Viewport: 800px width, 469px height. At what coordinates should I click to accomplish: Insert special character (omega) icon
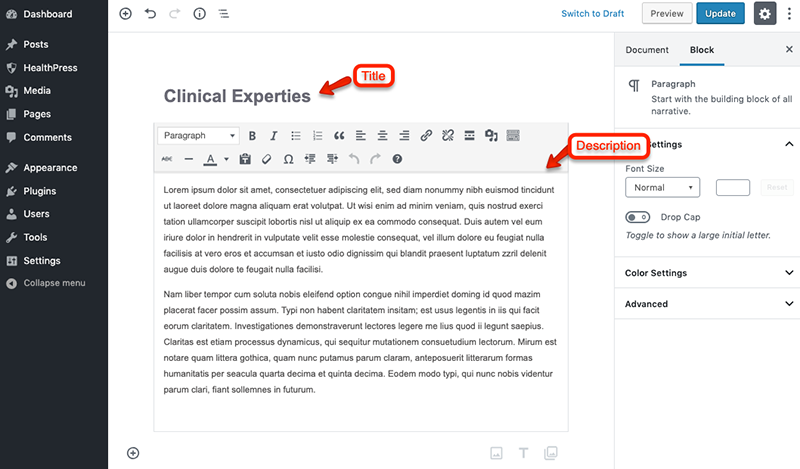(x=288, y=159)
